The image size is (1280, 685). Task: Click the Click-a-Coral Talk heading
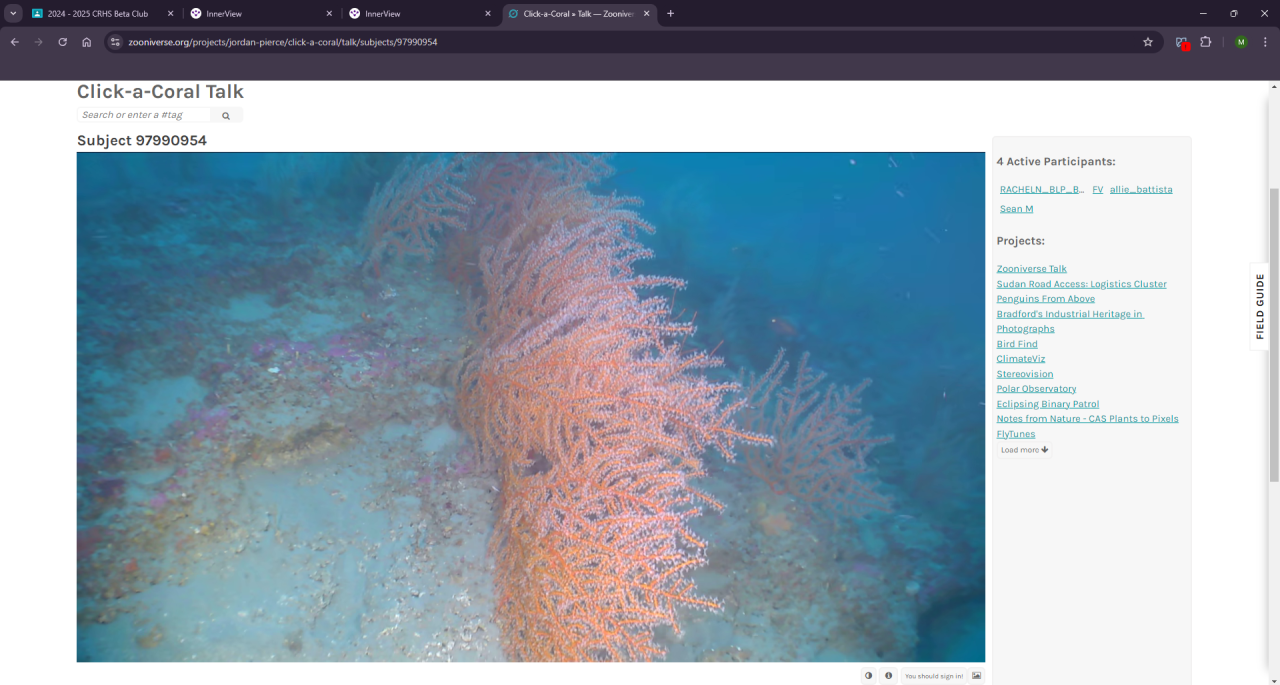click(x=160, y=92)
